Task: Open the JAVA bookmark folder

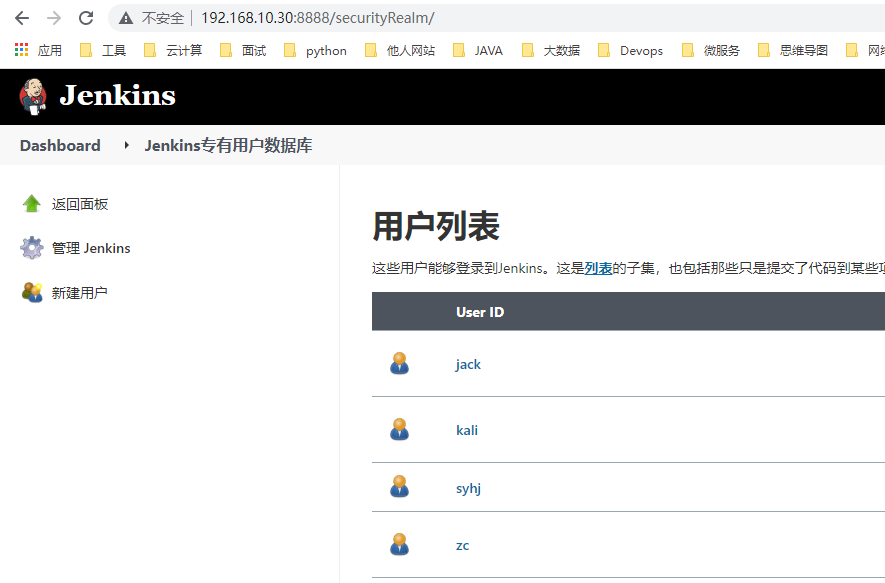Action: (478, 51)
